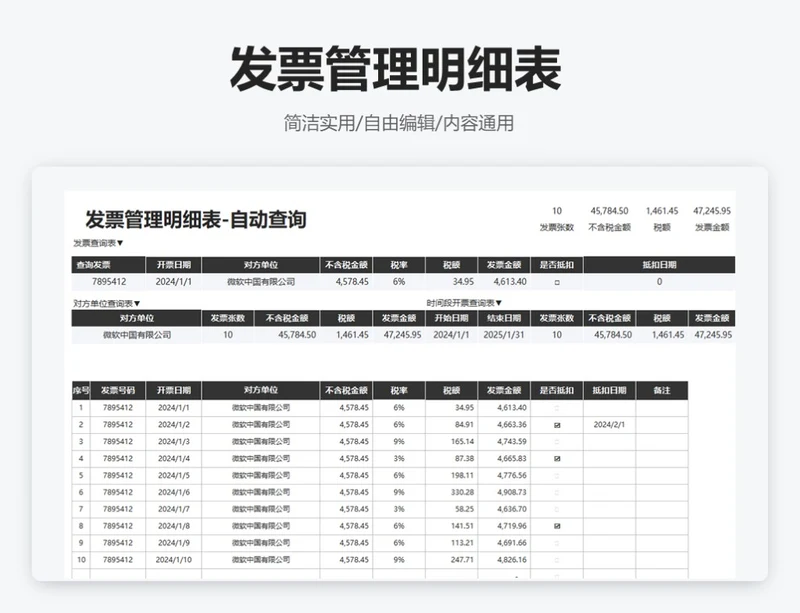
Task: Select the 抵扣日期 result cell showing 0
Action: tap(659, 282)
